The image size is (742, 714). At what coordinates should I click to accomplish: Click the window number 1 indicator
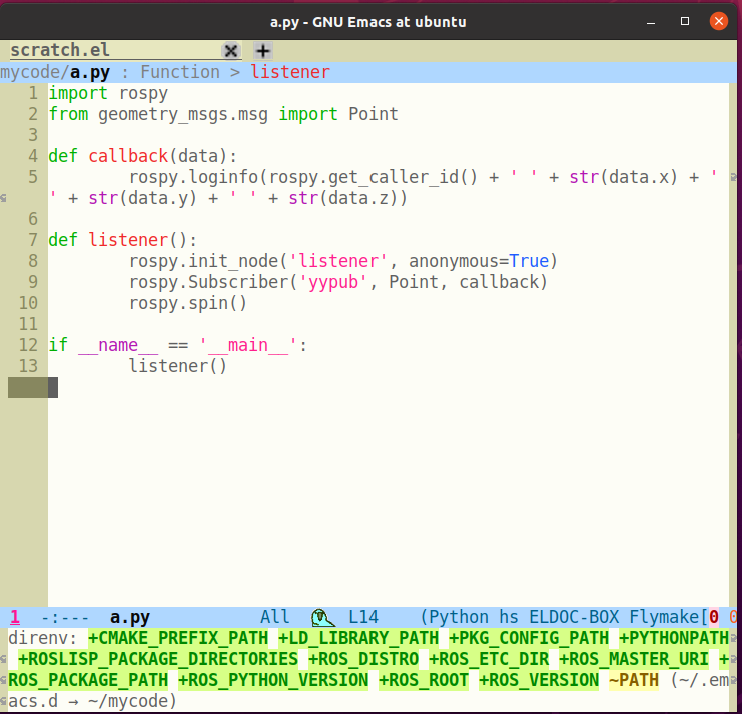click(x=14, y=618)
